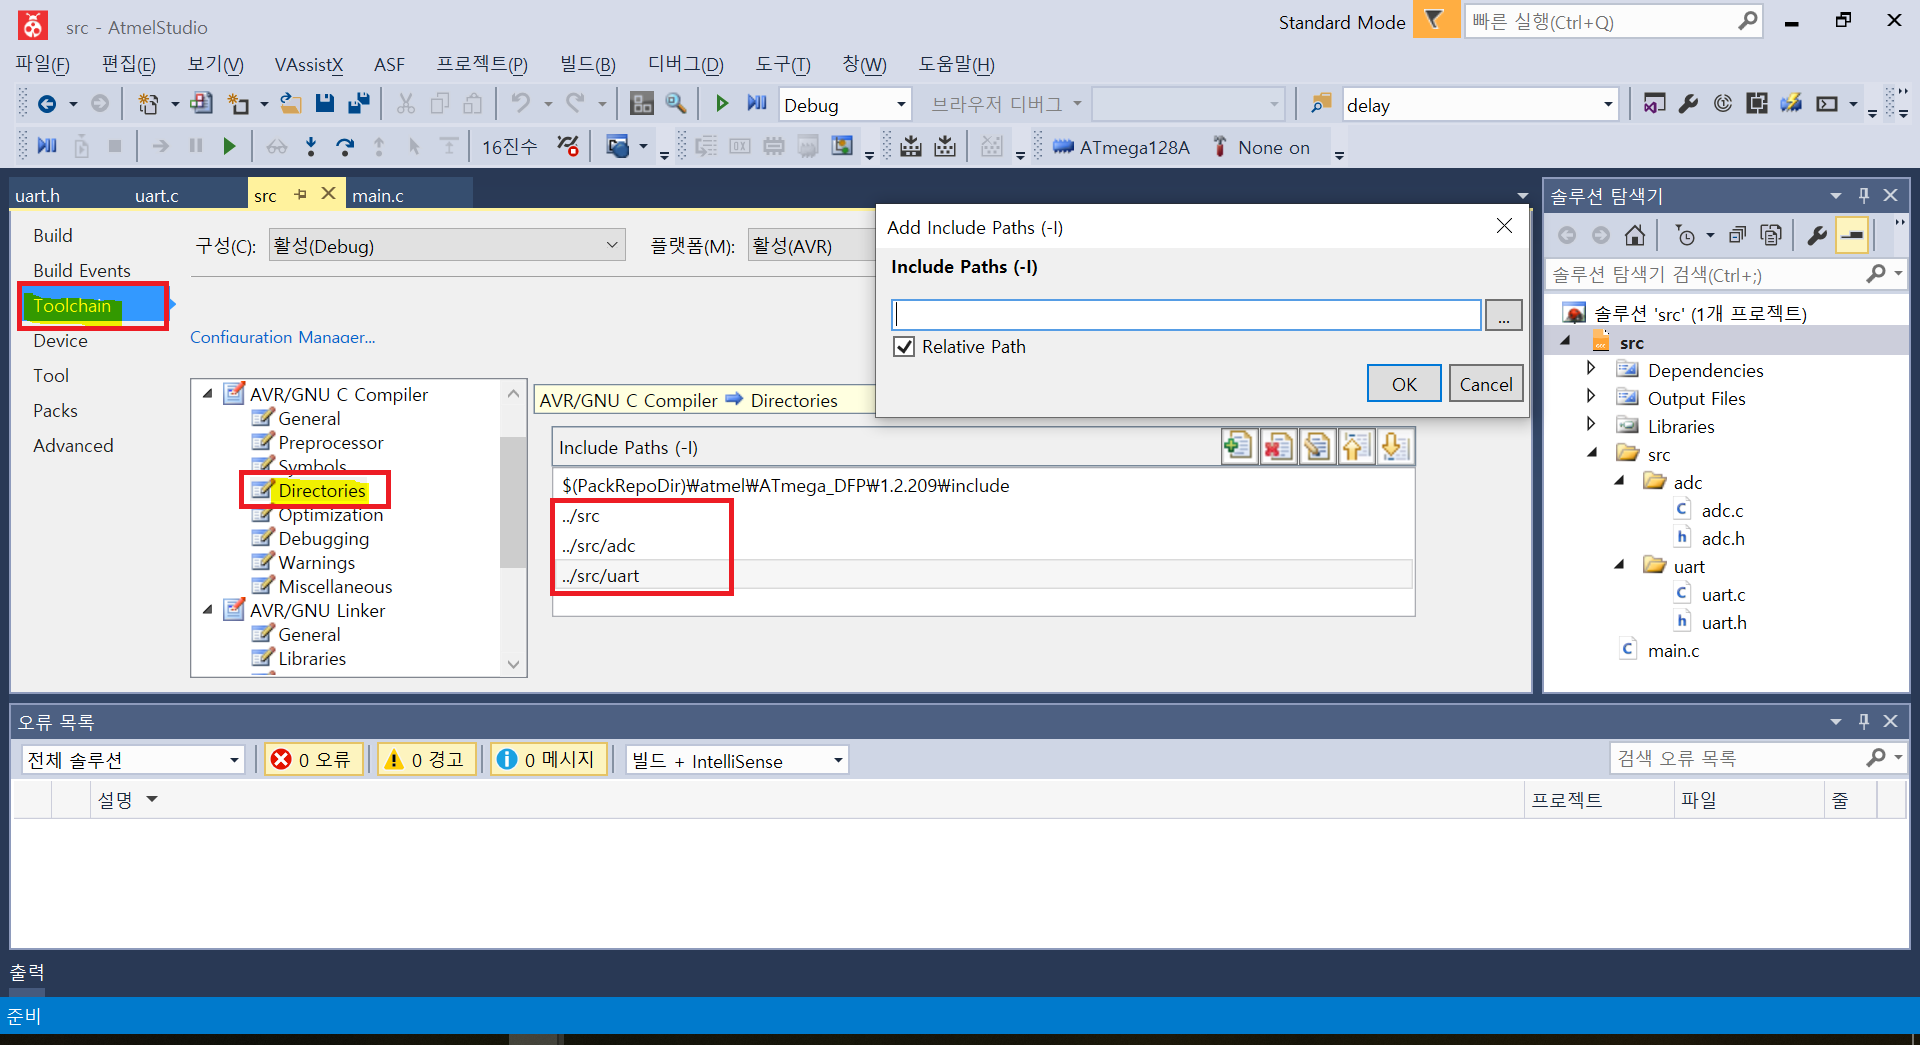Collapse the AVR/GNU Linker tree node
This screenshot has height=1045, width=1920.
207,610
